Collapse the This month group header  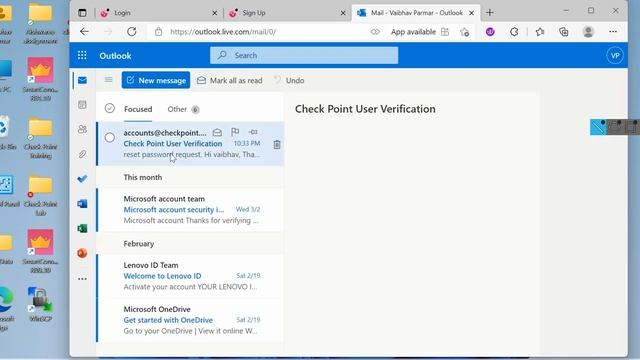[142, 177]
